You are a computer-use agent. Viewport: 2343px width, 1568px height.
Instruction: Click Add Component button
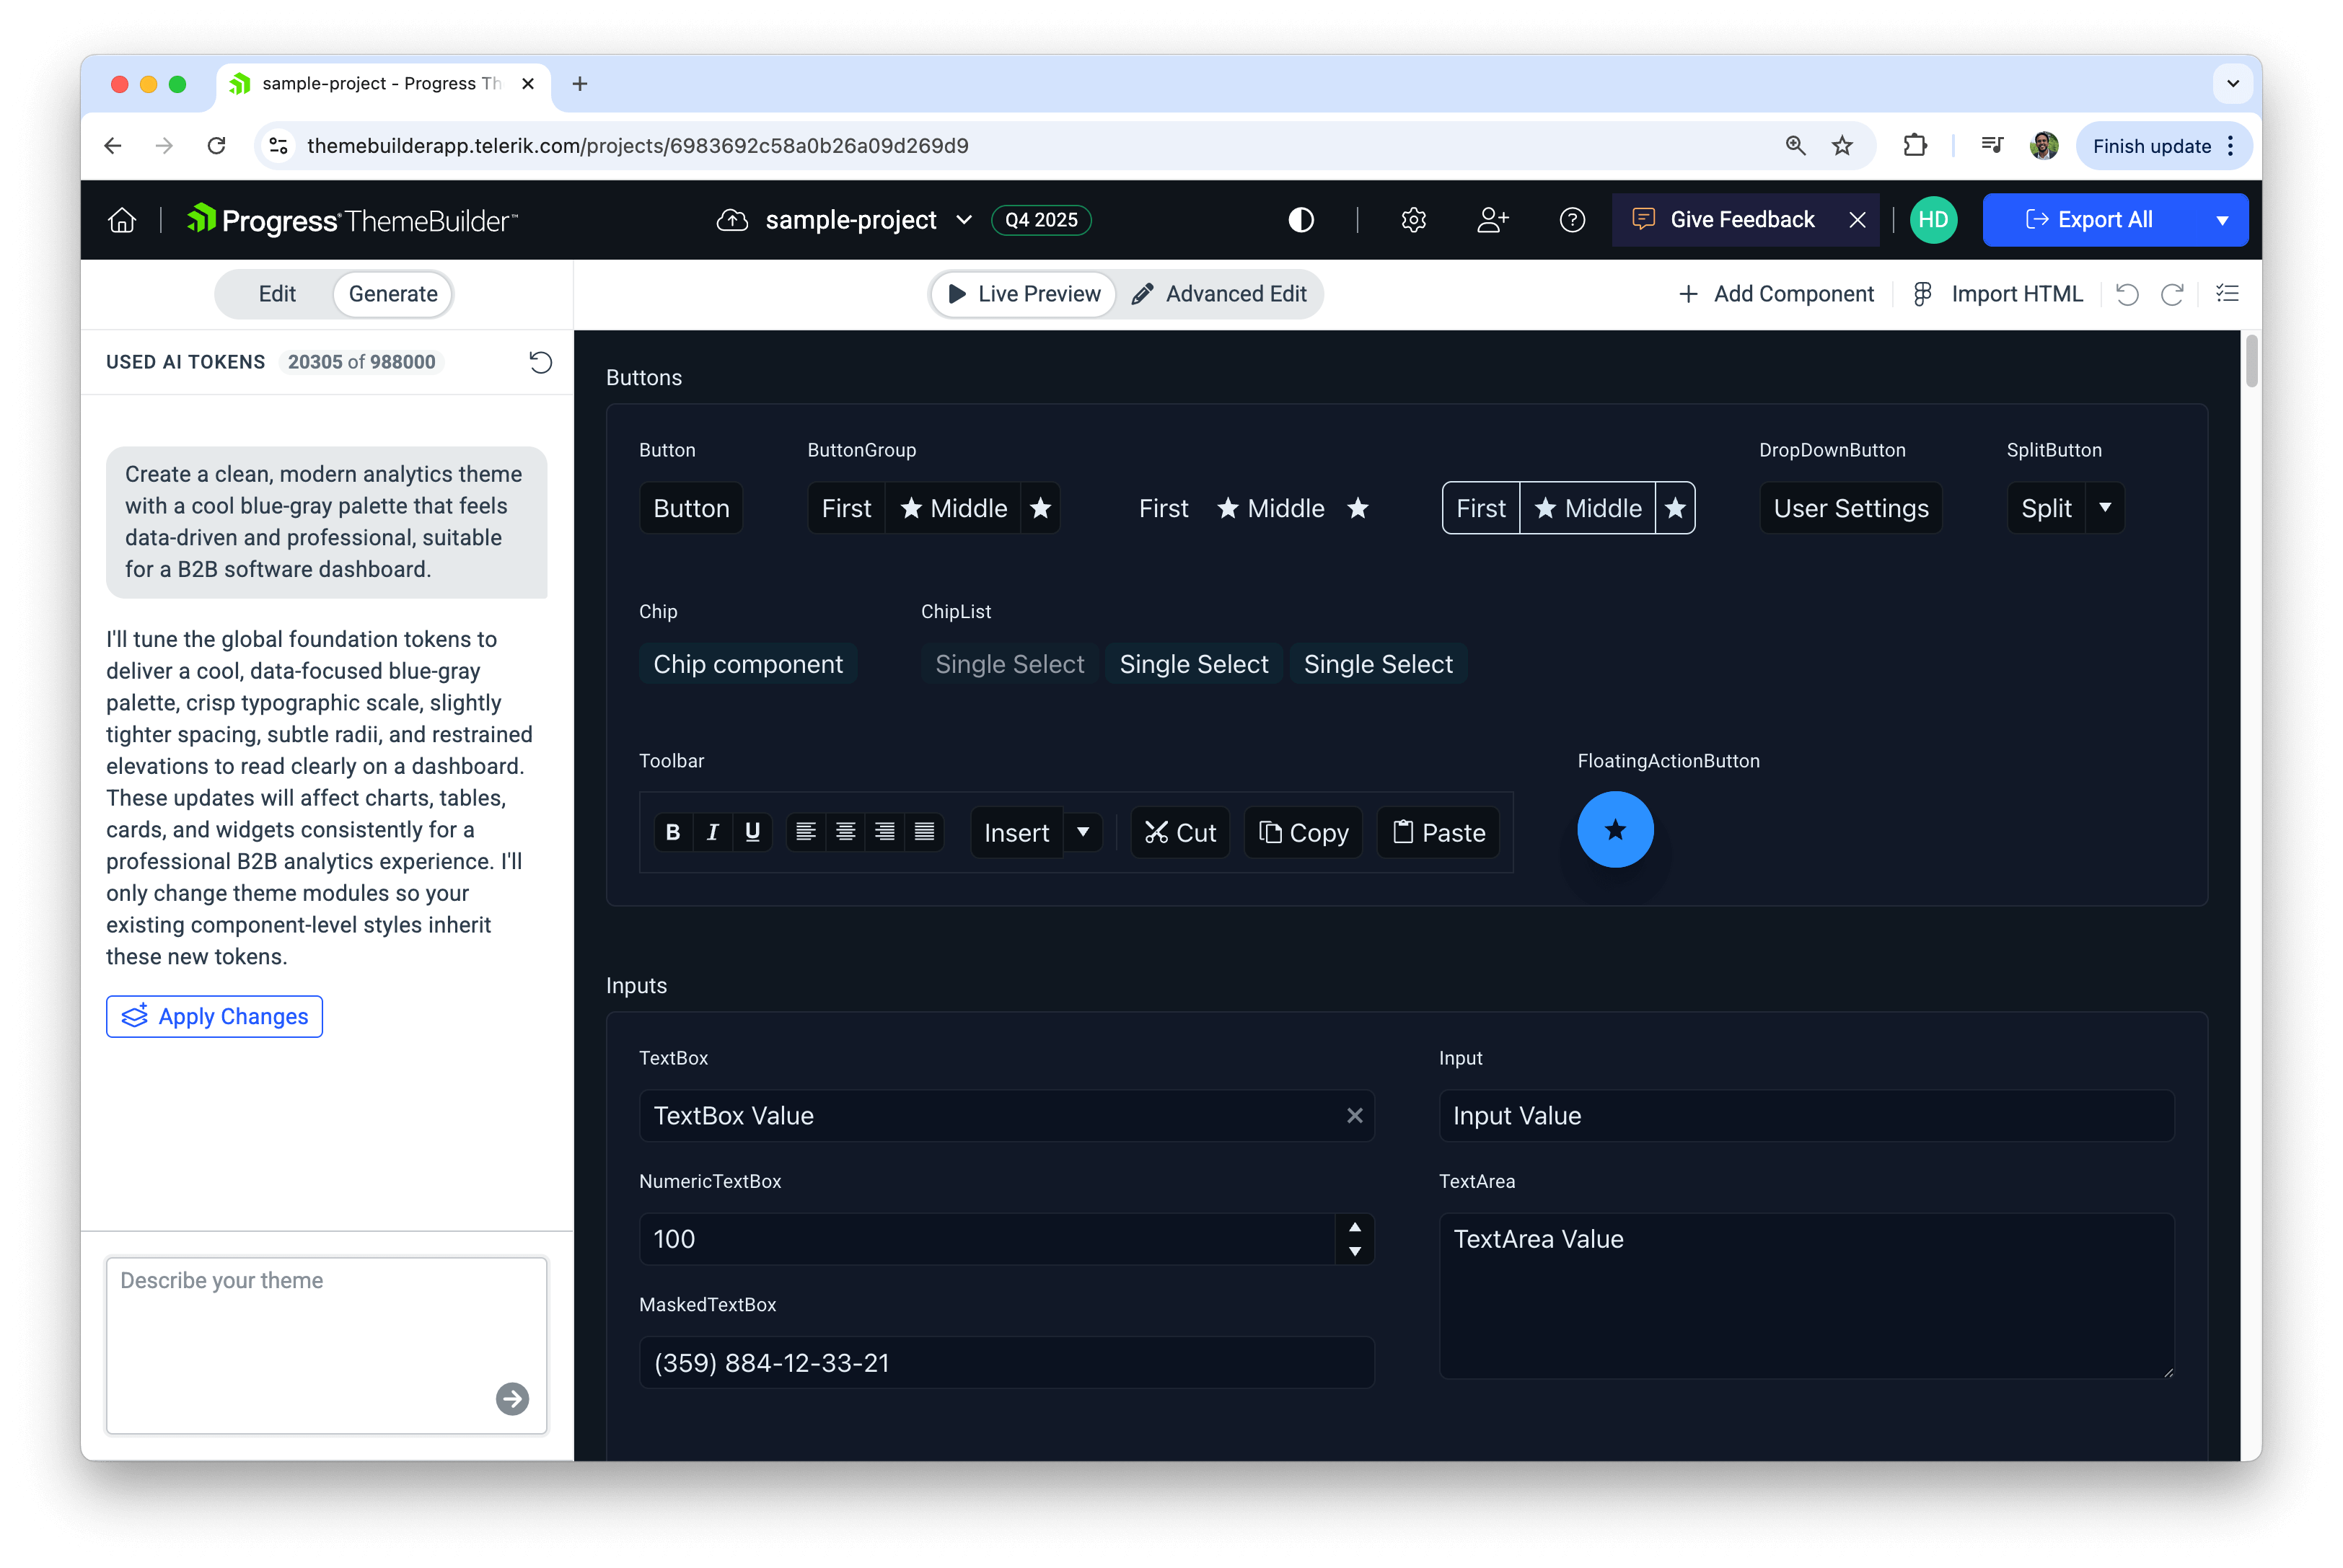click(x=1776, y=294)
